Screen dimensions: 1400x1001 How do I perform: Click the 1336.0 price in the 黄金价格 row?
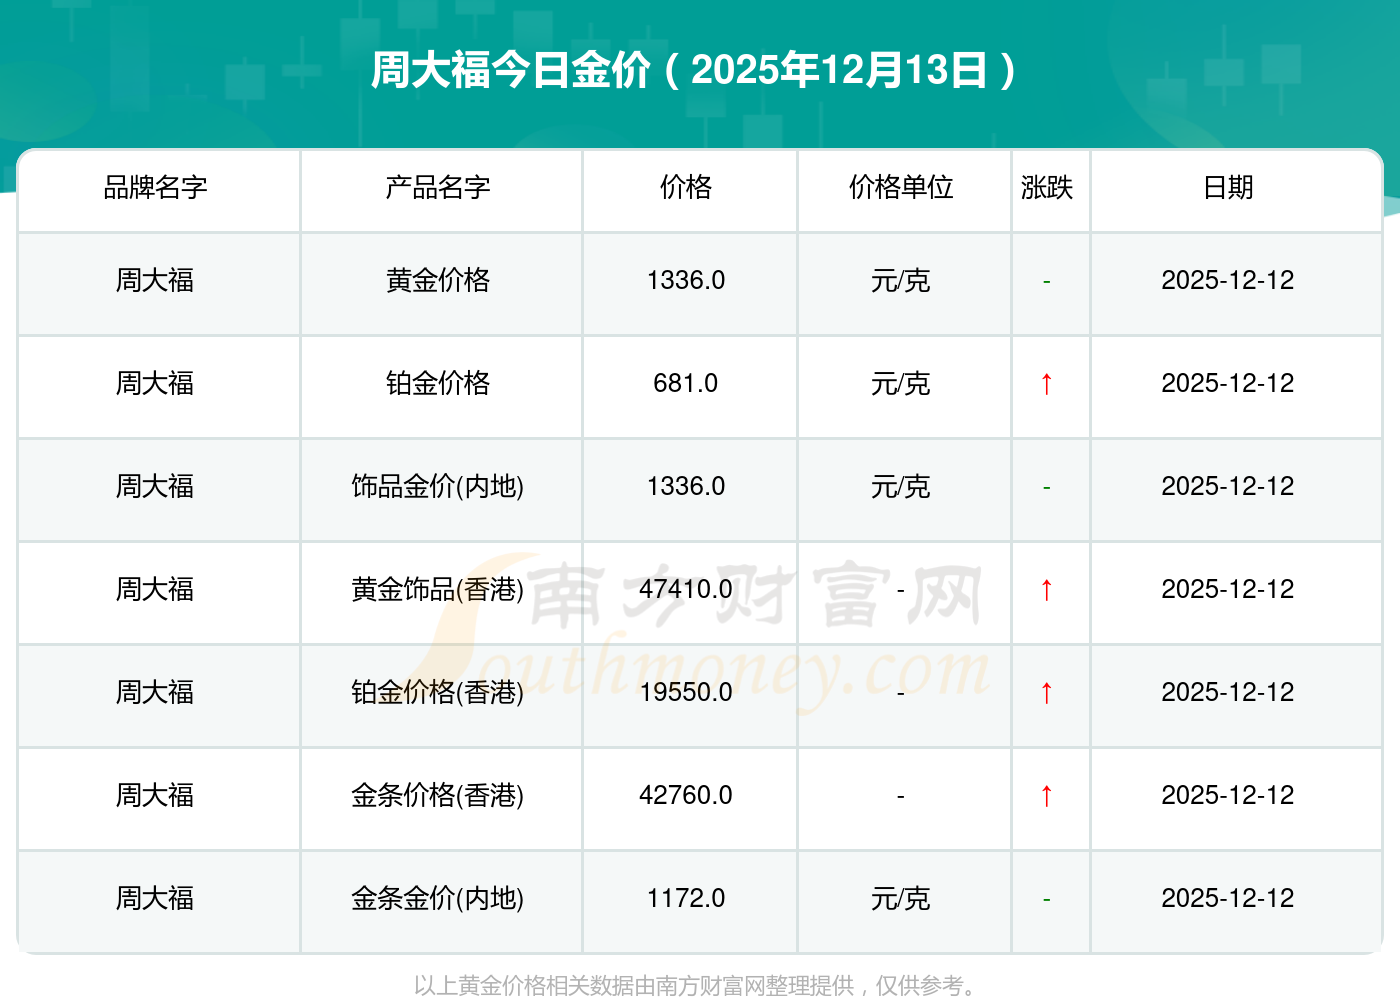[x=686, y=281]
